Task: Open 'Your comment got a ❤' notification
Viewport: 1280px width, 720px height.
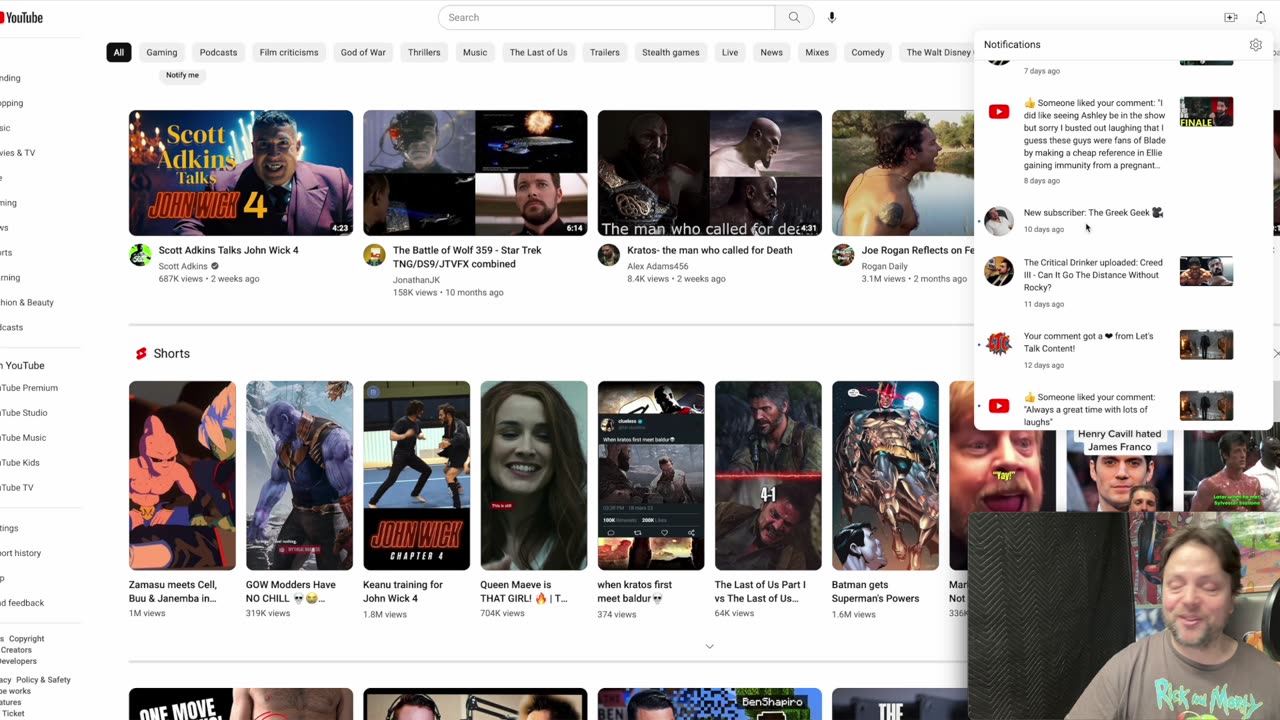Action: point(1088,342)
